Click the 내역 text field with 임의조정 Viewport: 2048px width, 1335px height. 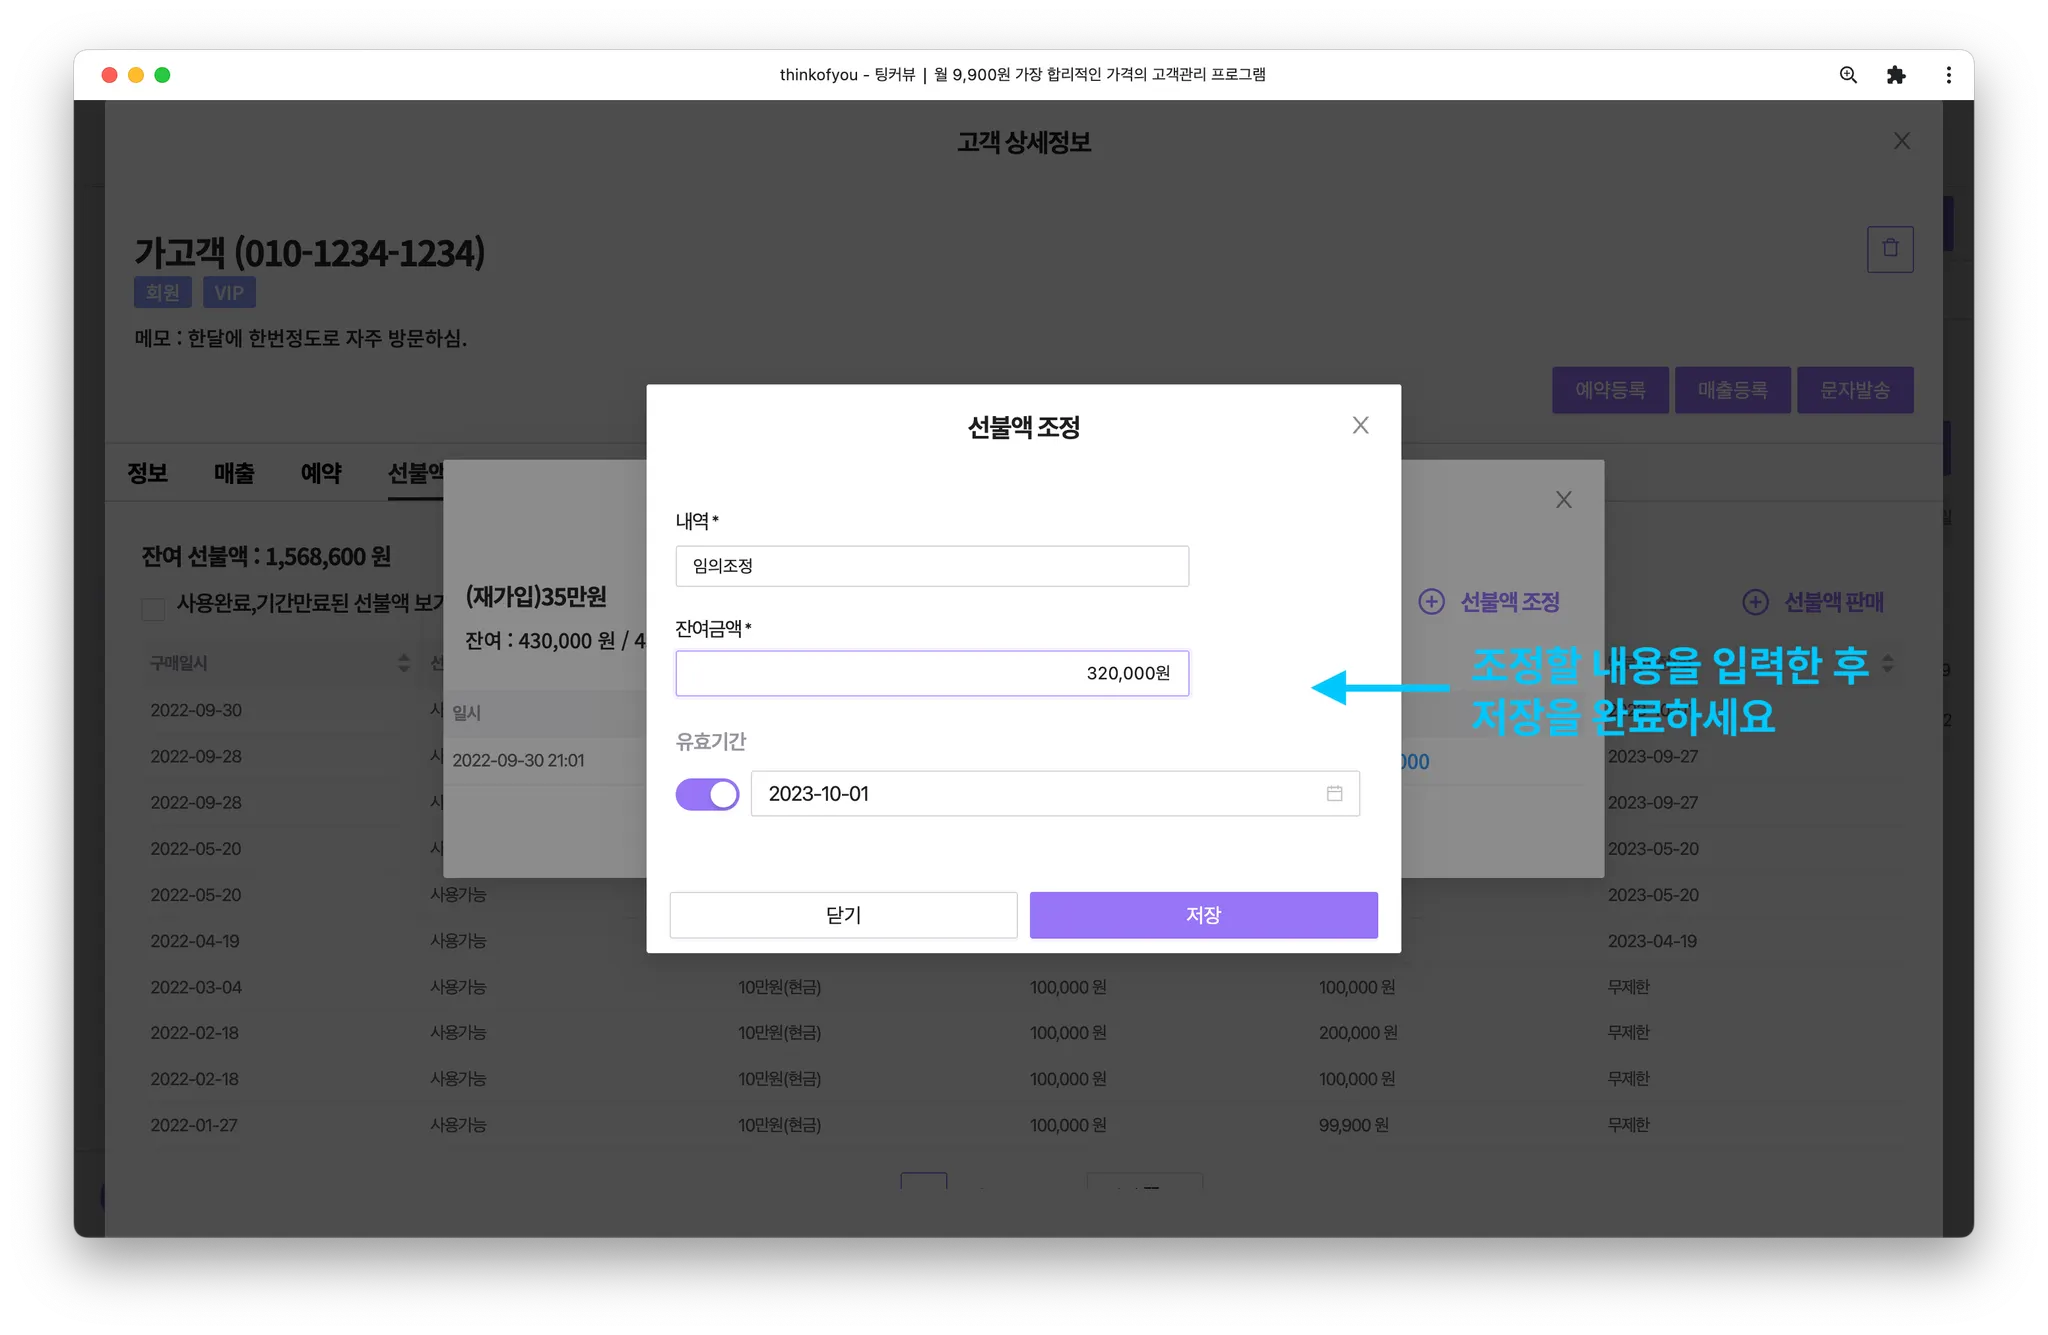(x=931, y=567)
